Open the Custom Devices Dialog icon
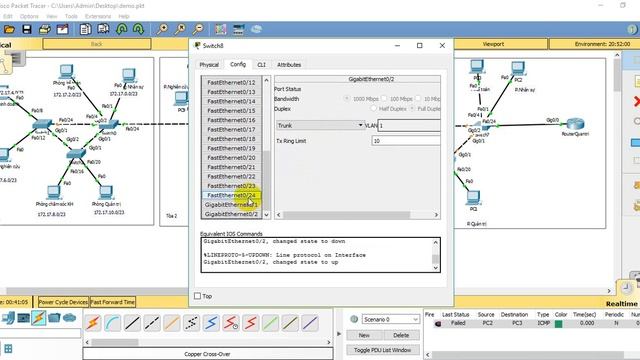640x360 pixels. click(x=238, y=29)
